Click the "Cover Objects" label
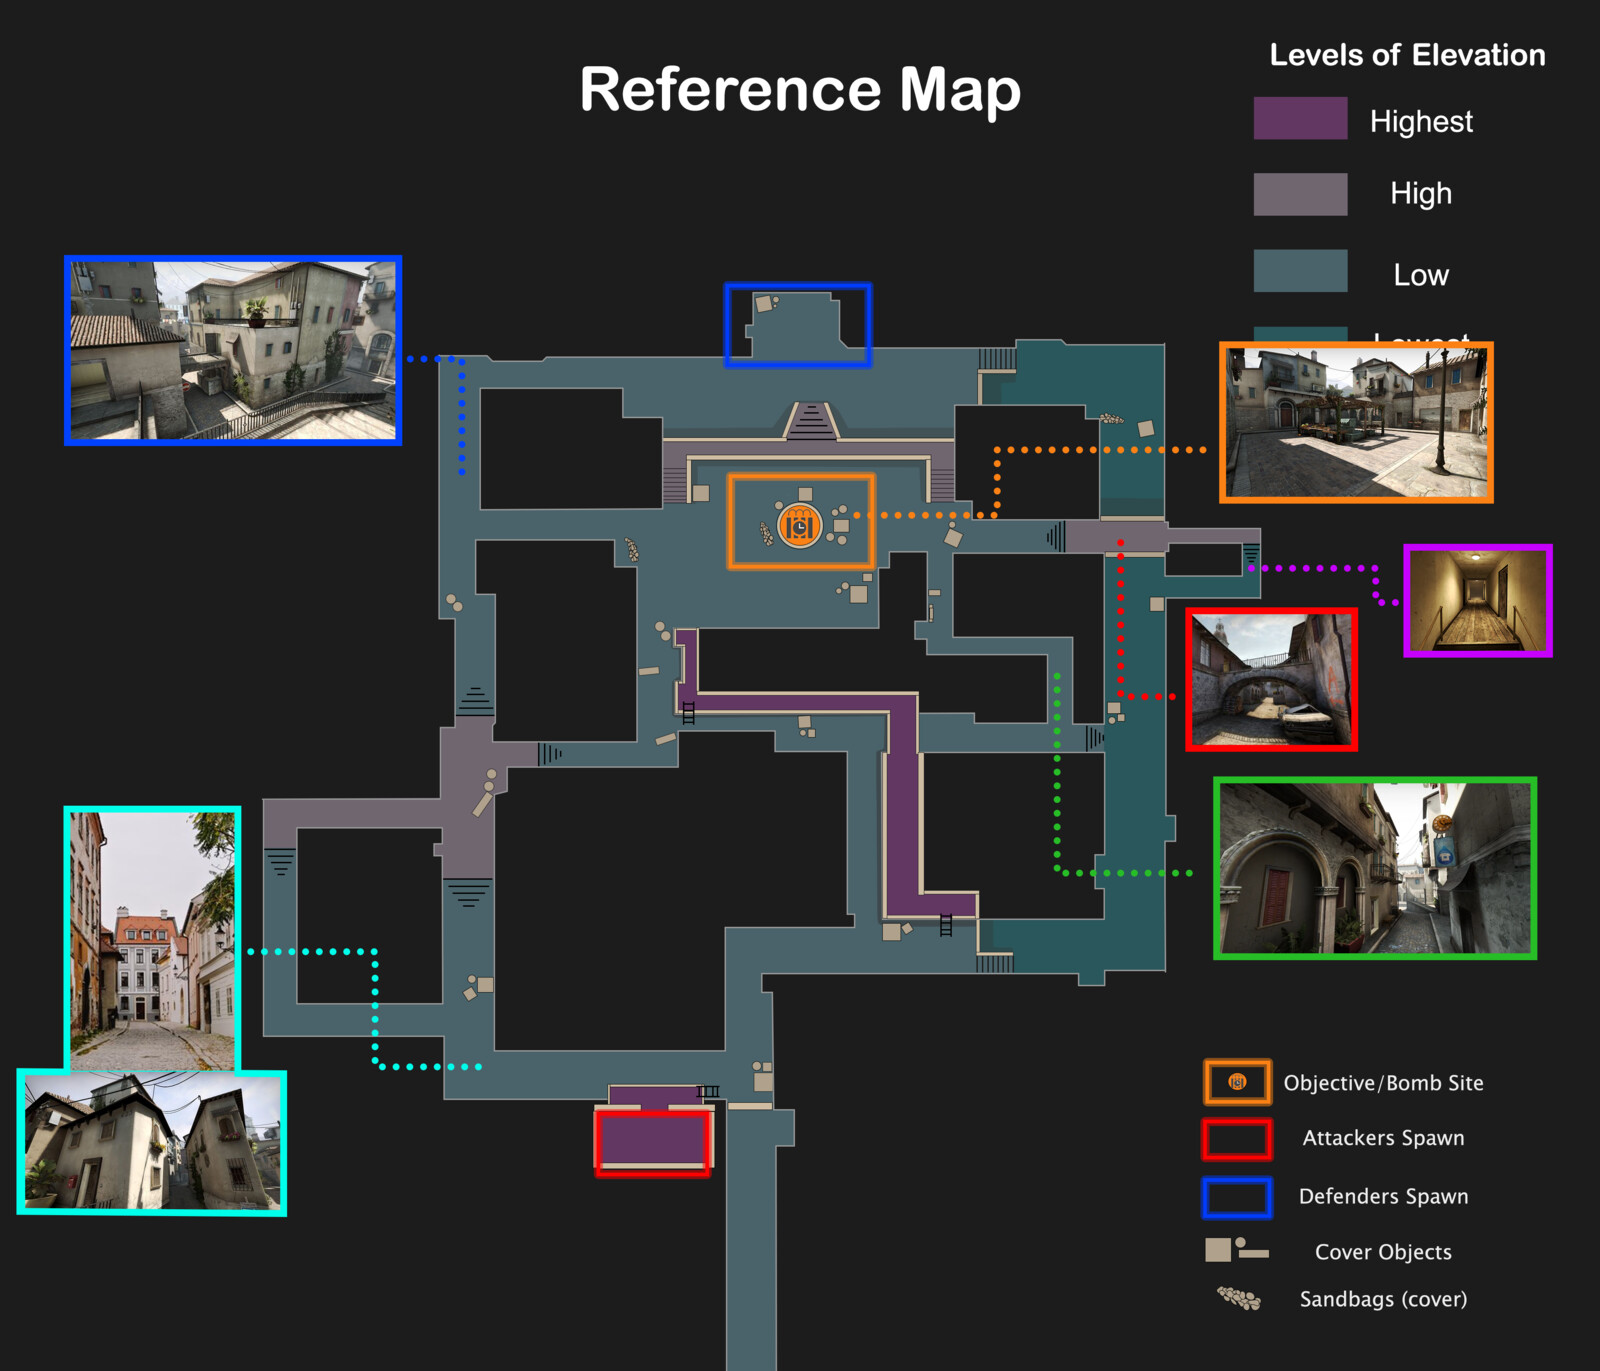Viewport: 1600px width, 1371px height. tap(1383, 1252)
